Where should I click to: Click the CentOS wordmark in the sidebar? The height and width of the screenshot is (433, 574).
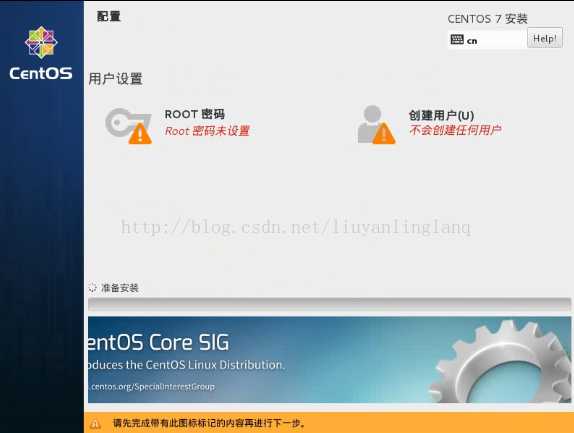tap(41, 73)
